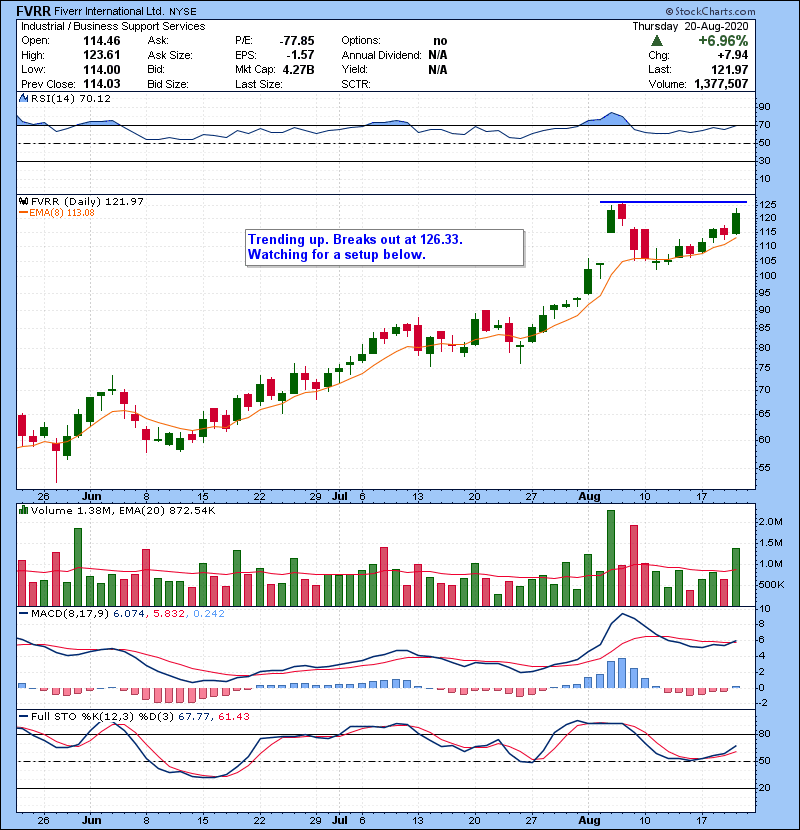Click the Annual Dividend label
Viewport: 800px width, 830px height.
[381, 55]
